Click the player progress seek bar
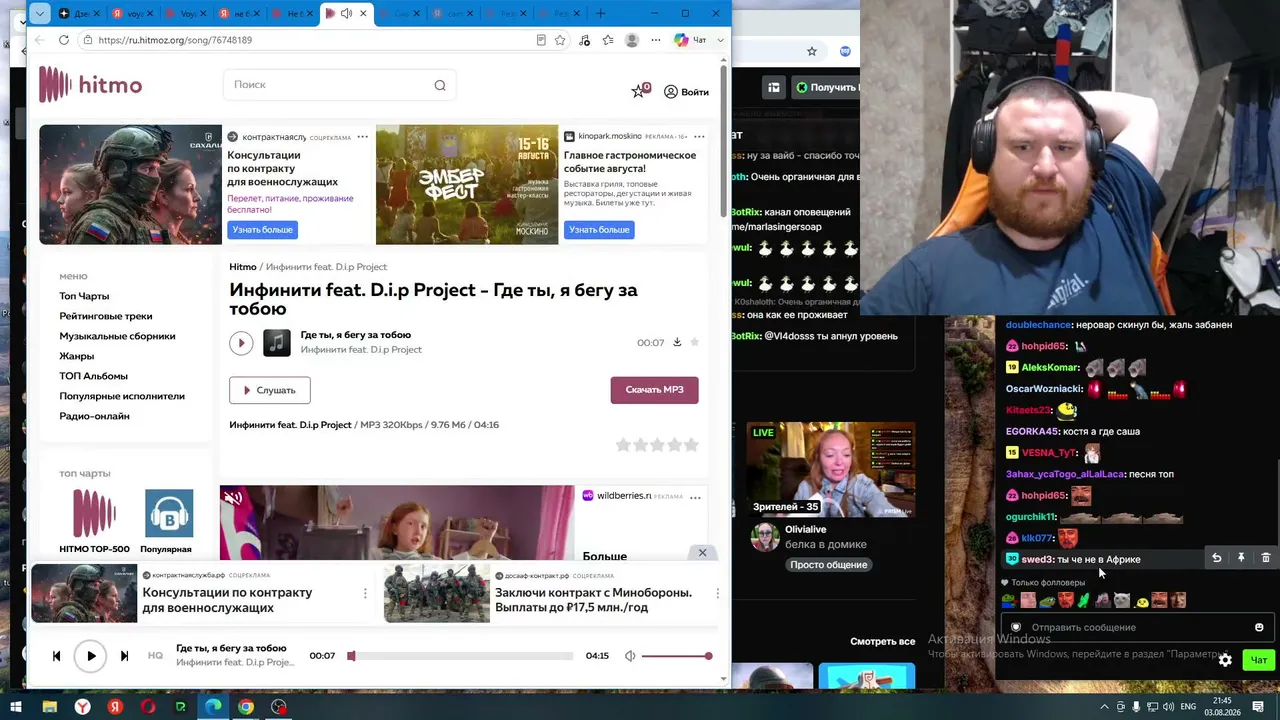Viewport: 1280px width, 720px height. (x=461, y=656)
